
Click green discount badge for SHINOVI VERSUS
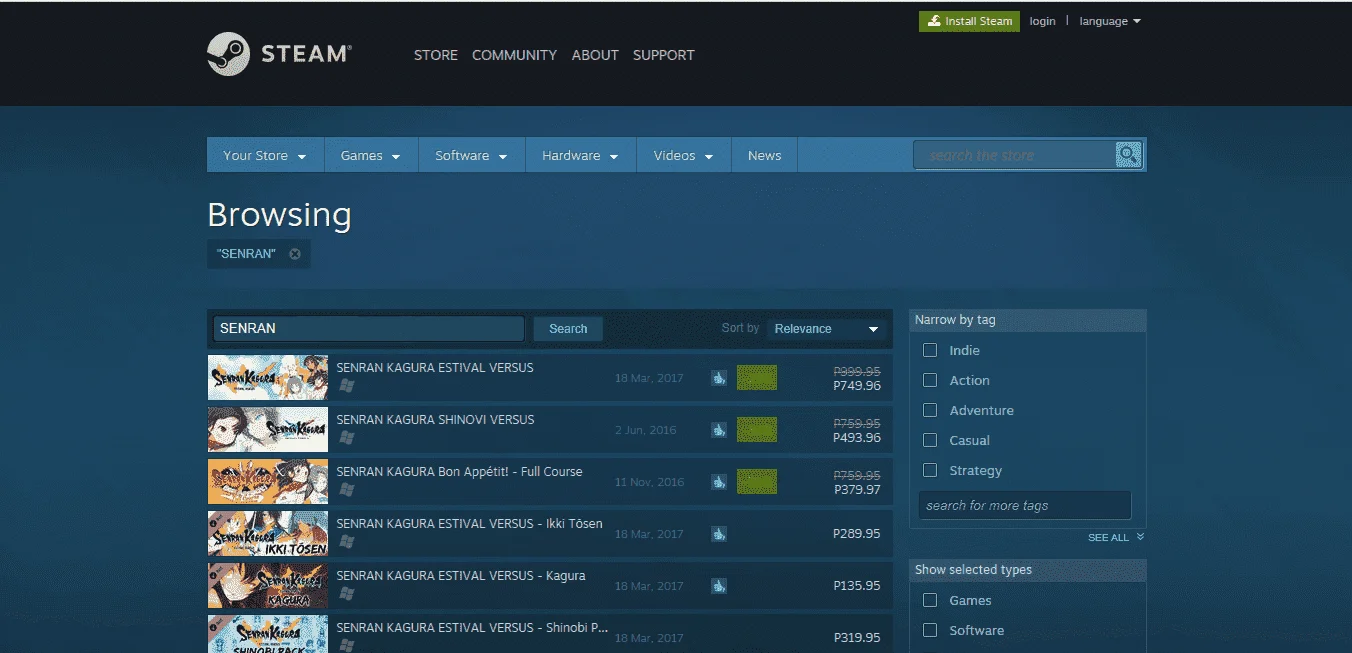pos(757,430)
